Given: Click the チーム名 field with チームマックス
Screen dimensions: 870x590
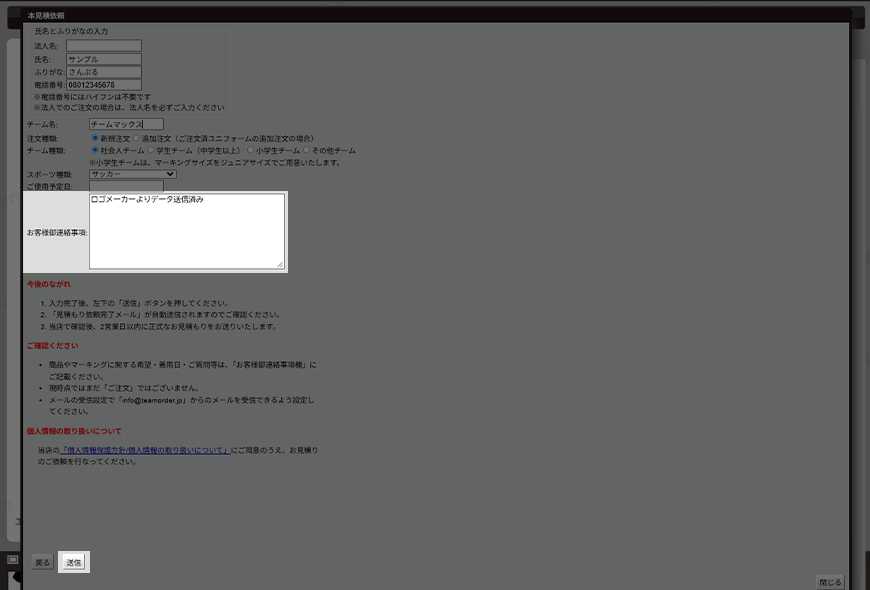Looking at the screenshot, I should (127, 124).
